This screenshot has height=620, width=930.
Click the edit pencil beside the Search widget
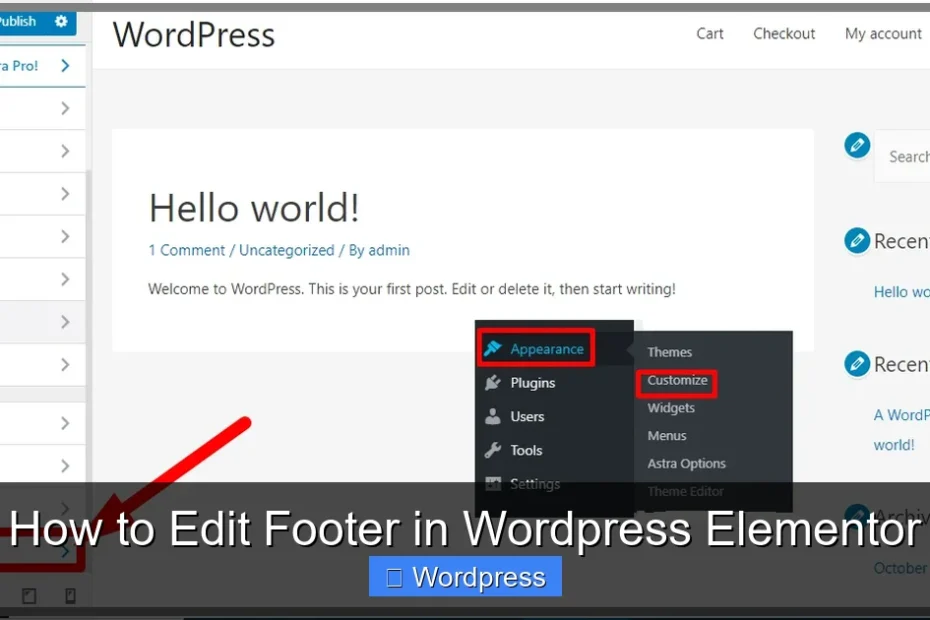(857, 145)
